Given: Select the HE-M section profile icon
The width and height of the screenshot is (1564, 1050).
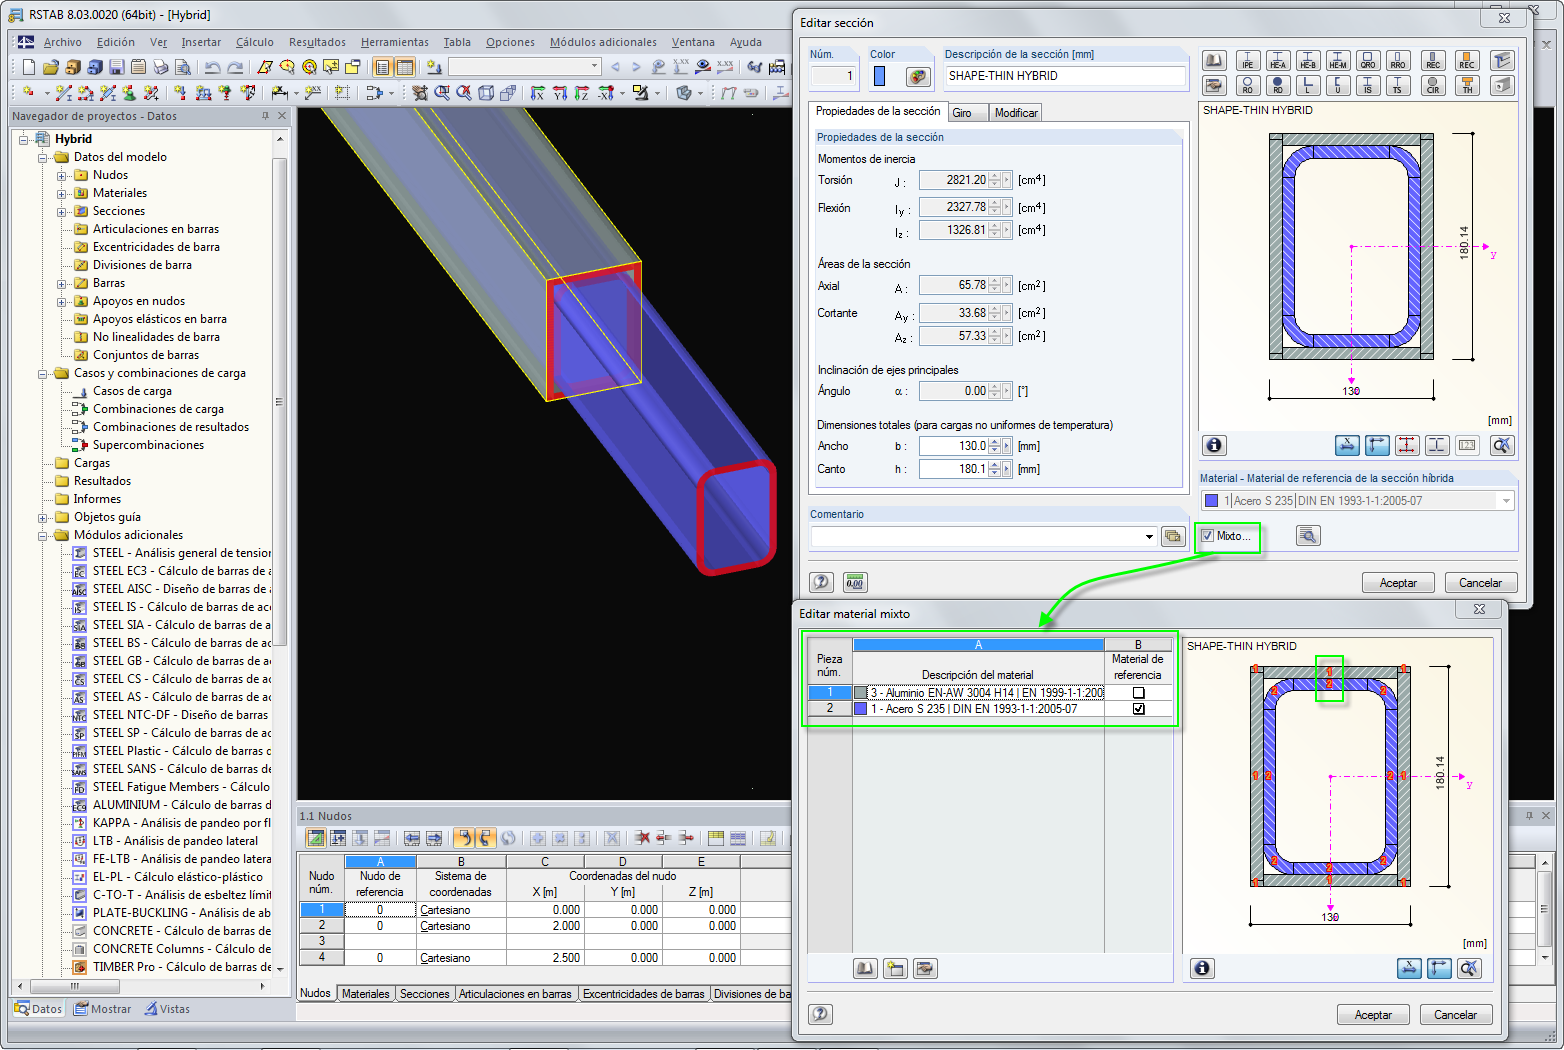Looking at the screenshot, I should click(x=1338, y=61).
